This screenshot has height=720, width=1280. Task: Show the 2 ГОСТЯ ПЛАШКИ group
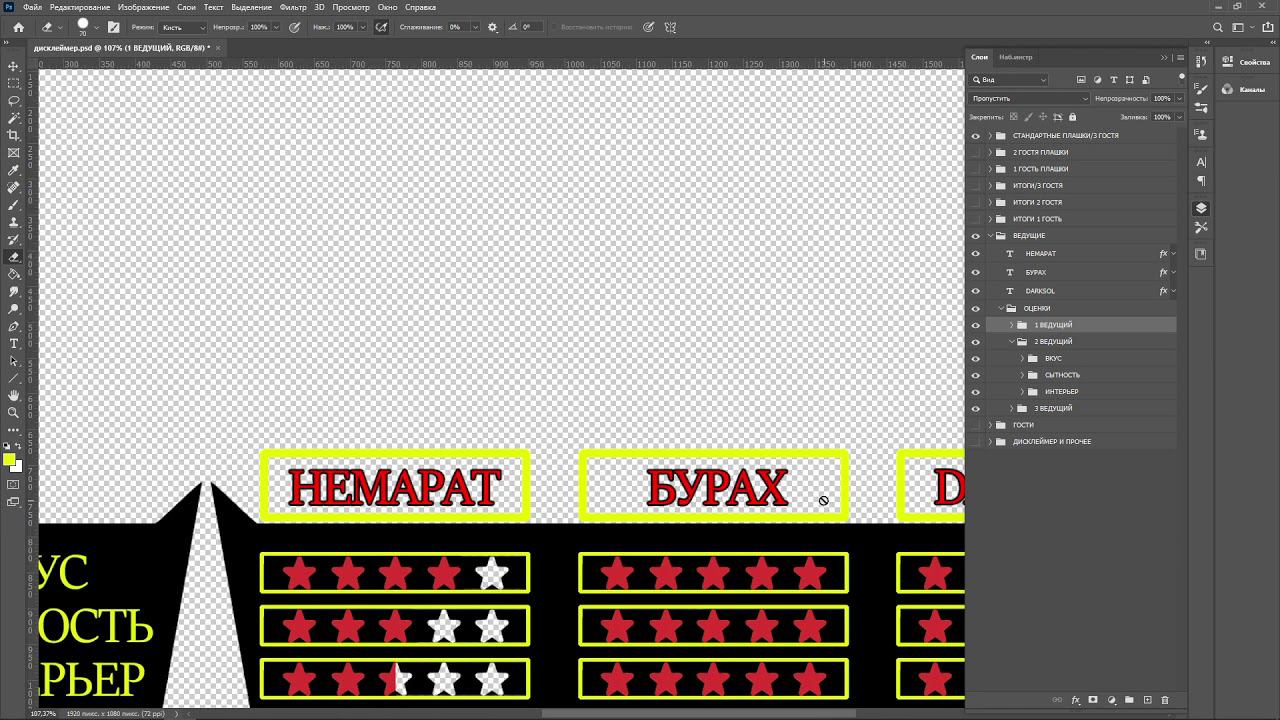pyautogui.click(x=976, y=152)
